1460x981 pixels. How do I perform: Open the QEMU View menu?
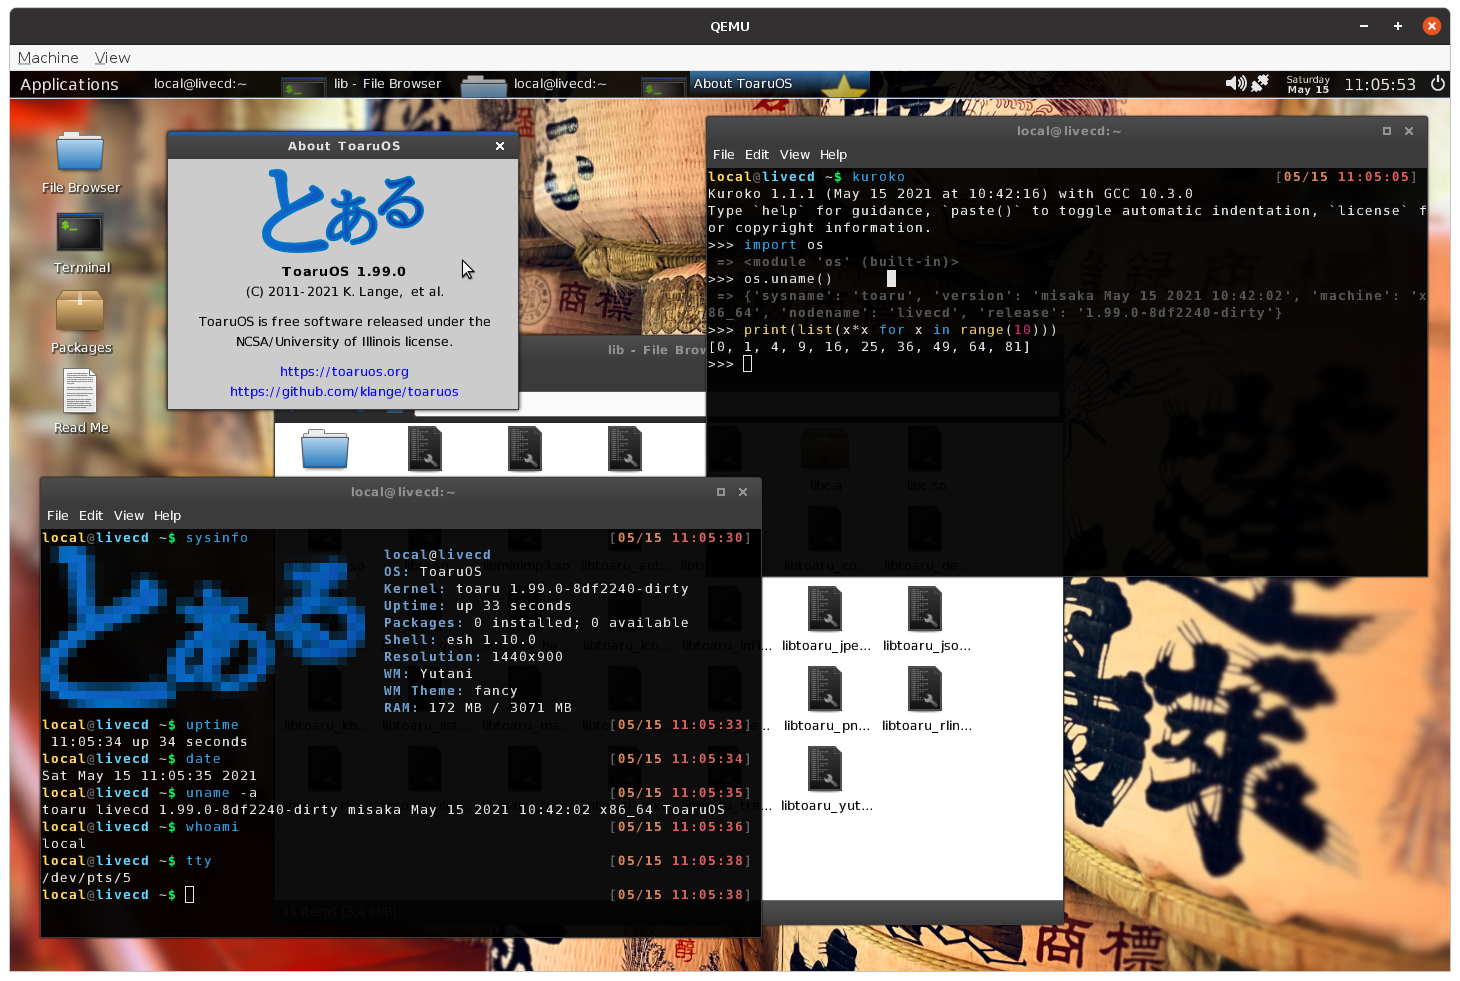[x=112, y=58]
